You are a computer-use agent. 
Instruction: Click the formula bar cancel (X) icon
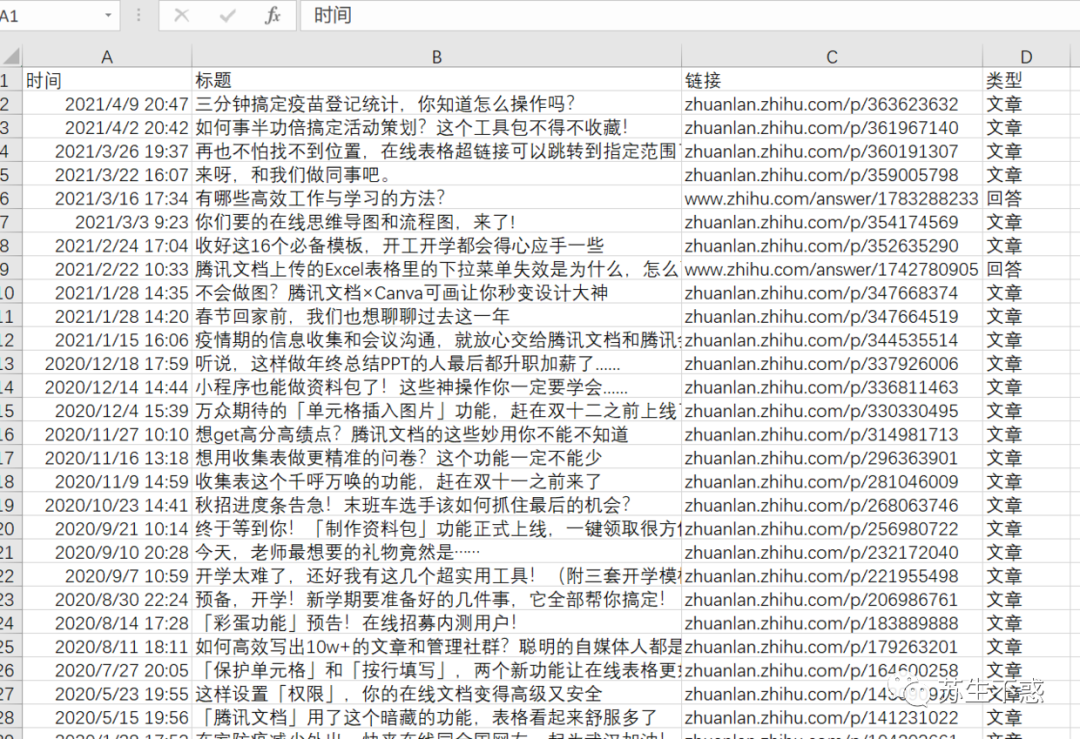coord(182,15)
